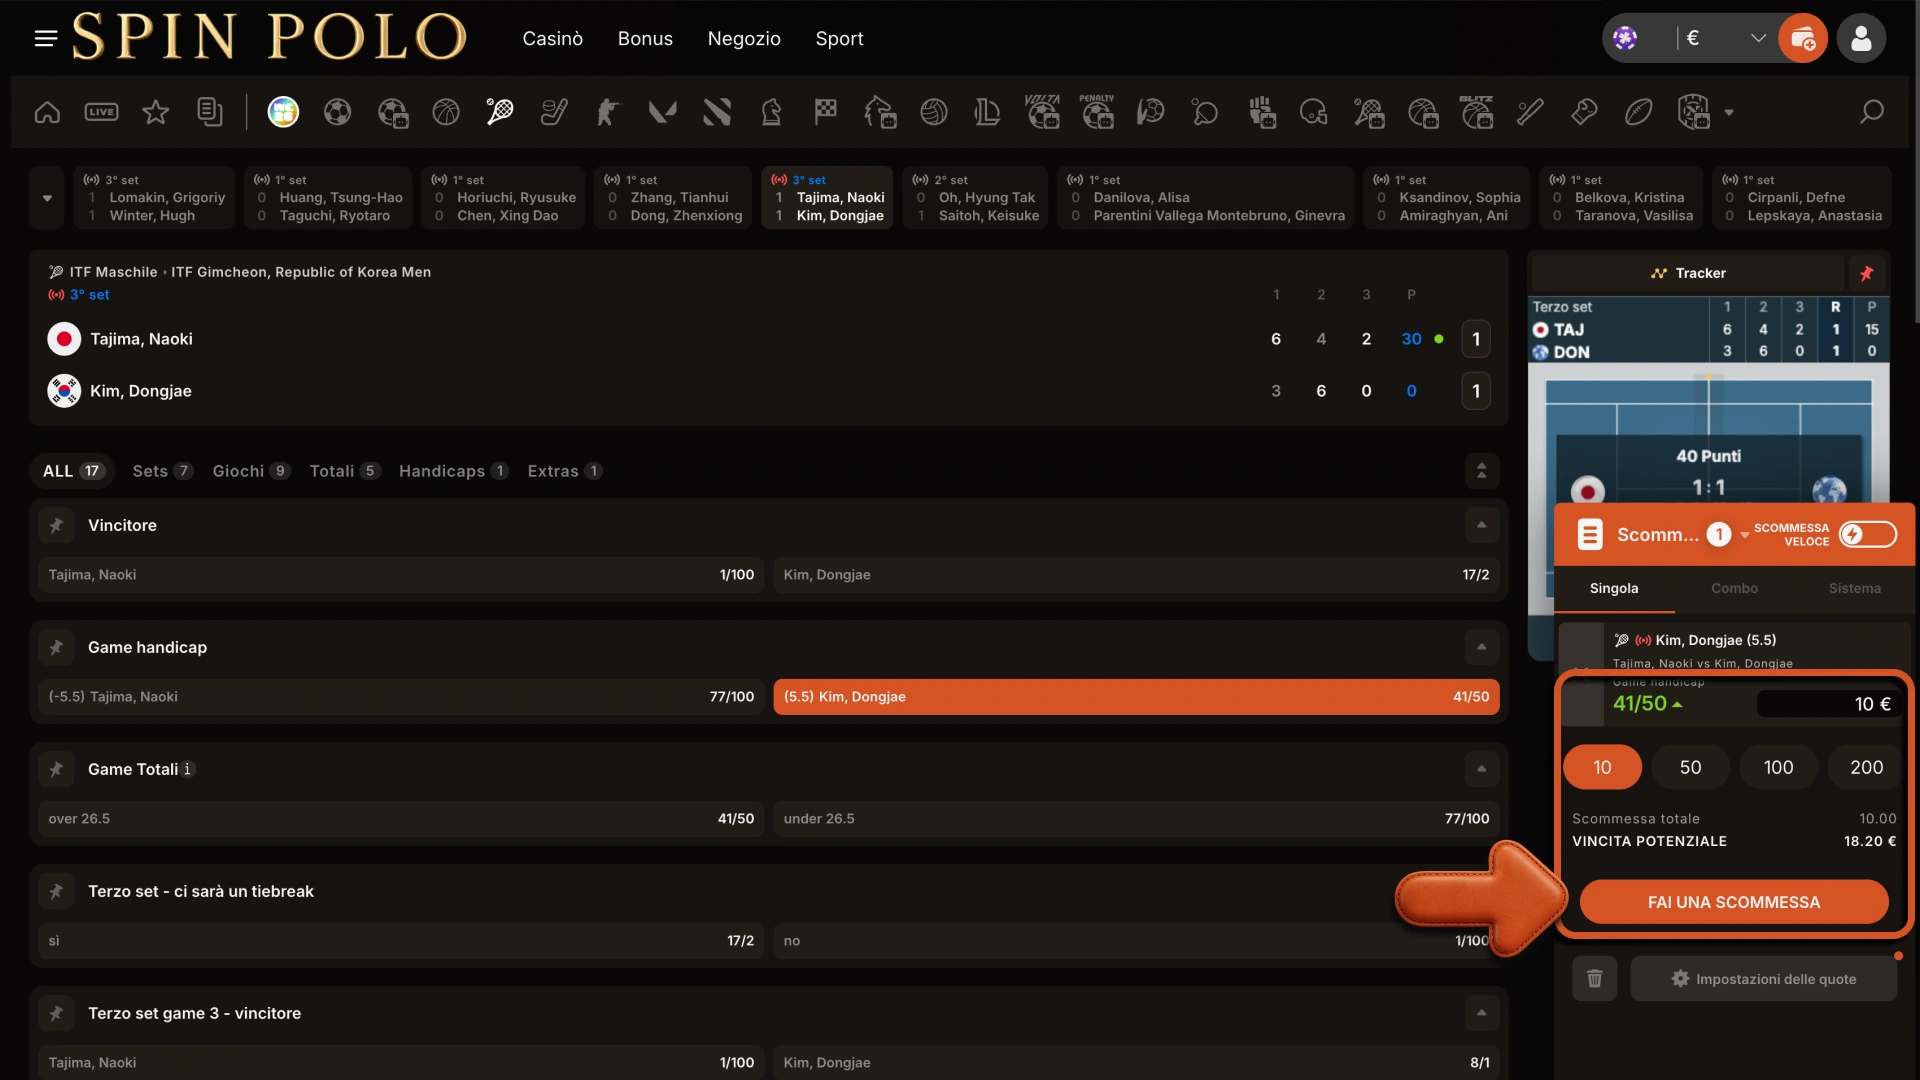The width and height of the screenshot is (1920, 1080).
Task: Switch to the Sets markets tab
Action: pos(162,471)
